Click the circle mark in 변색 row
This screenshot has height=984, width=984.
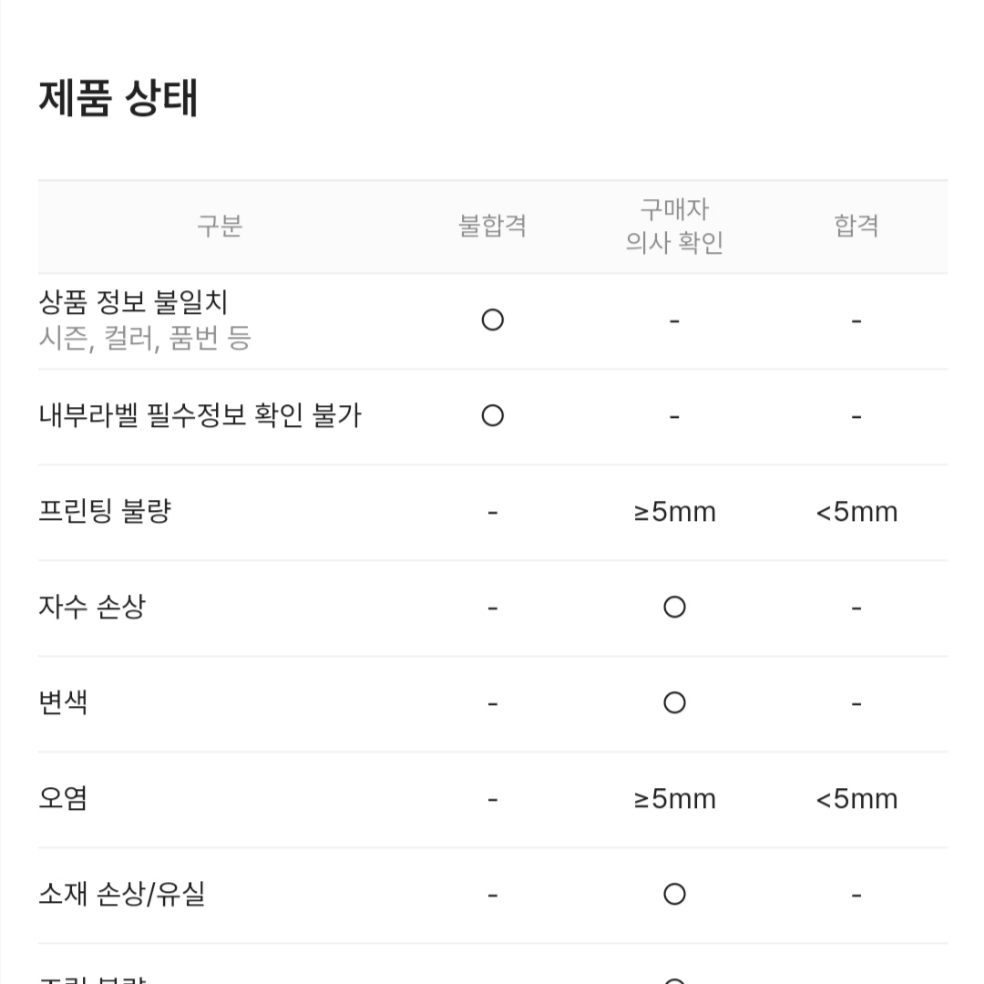(675, 703)
